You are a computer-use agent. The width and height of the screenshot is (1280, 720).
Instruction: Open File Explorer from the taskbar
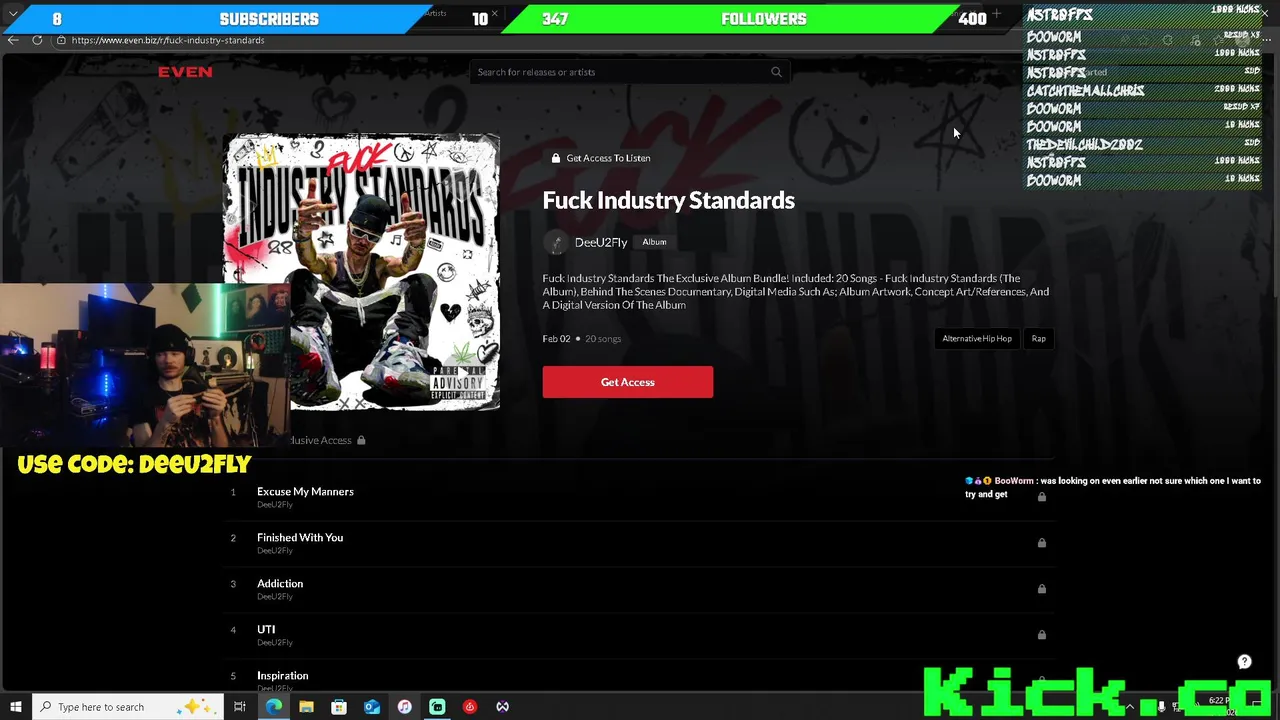[306, 707]
